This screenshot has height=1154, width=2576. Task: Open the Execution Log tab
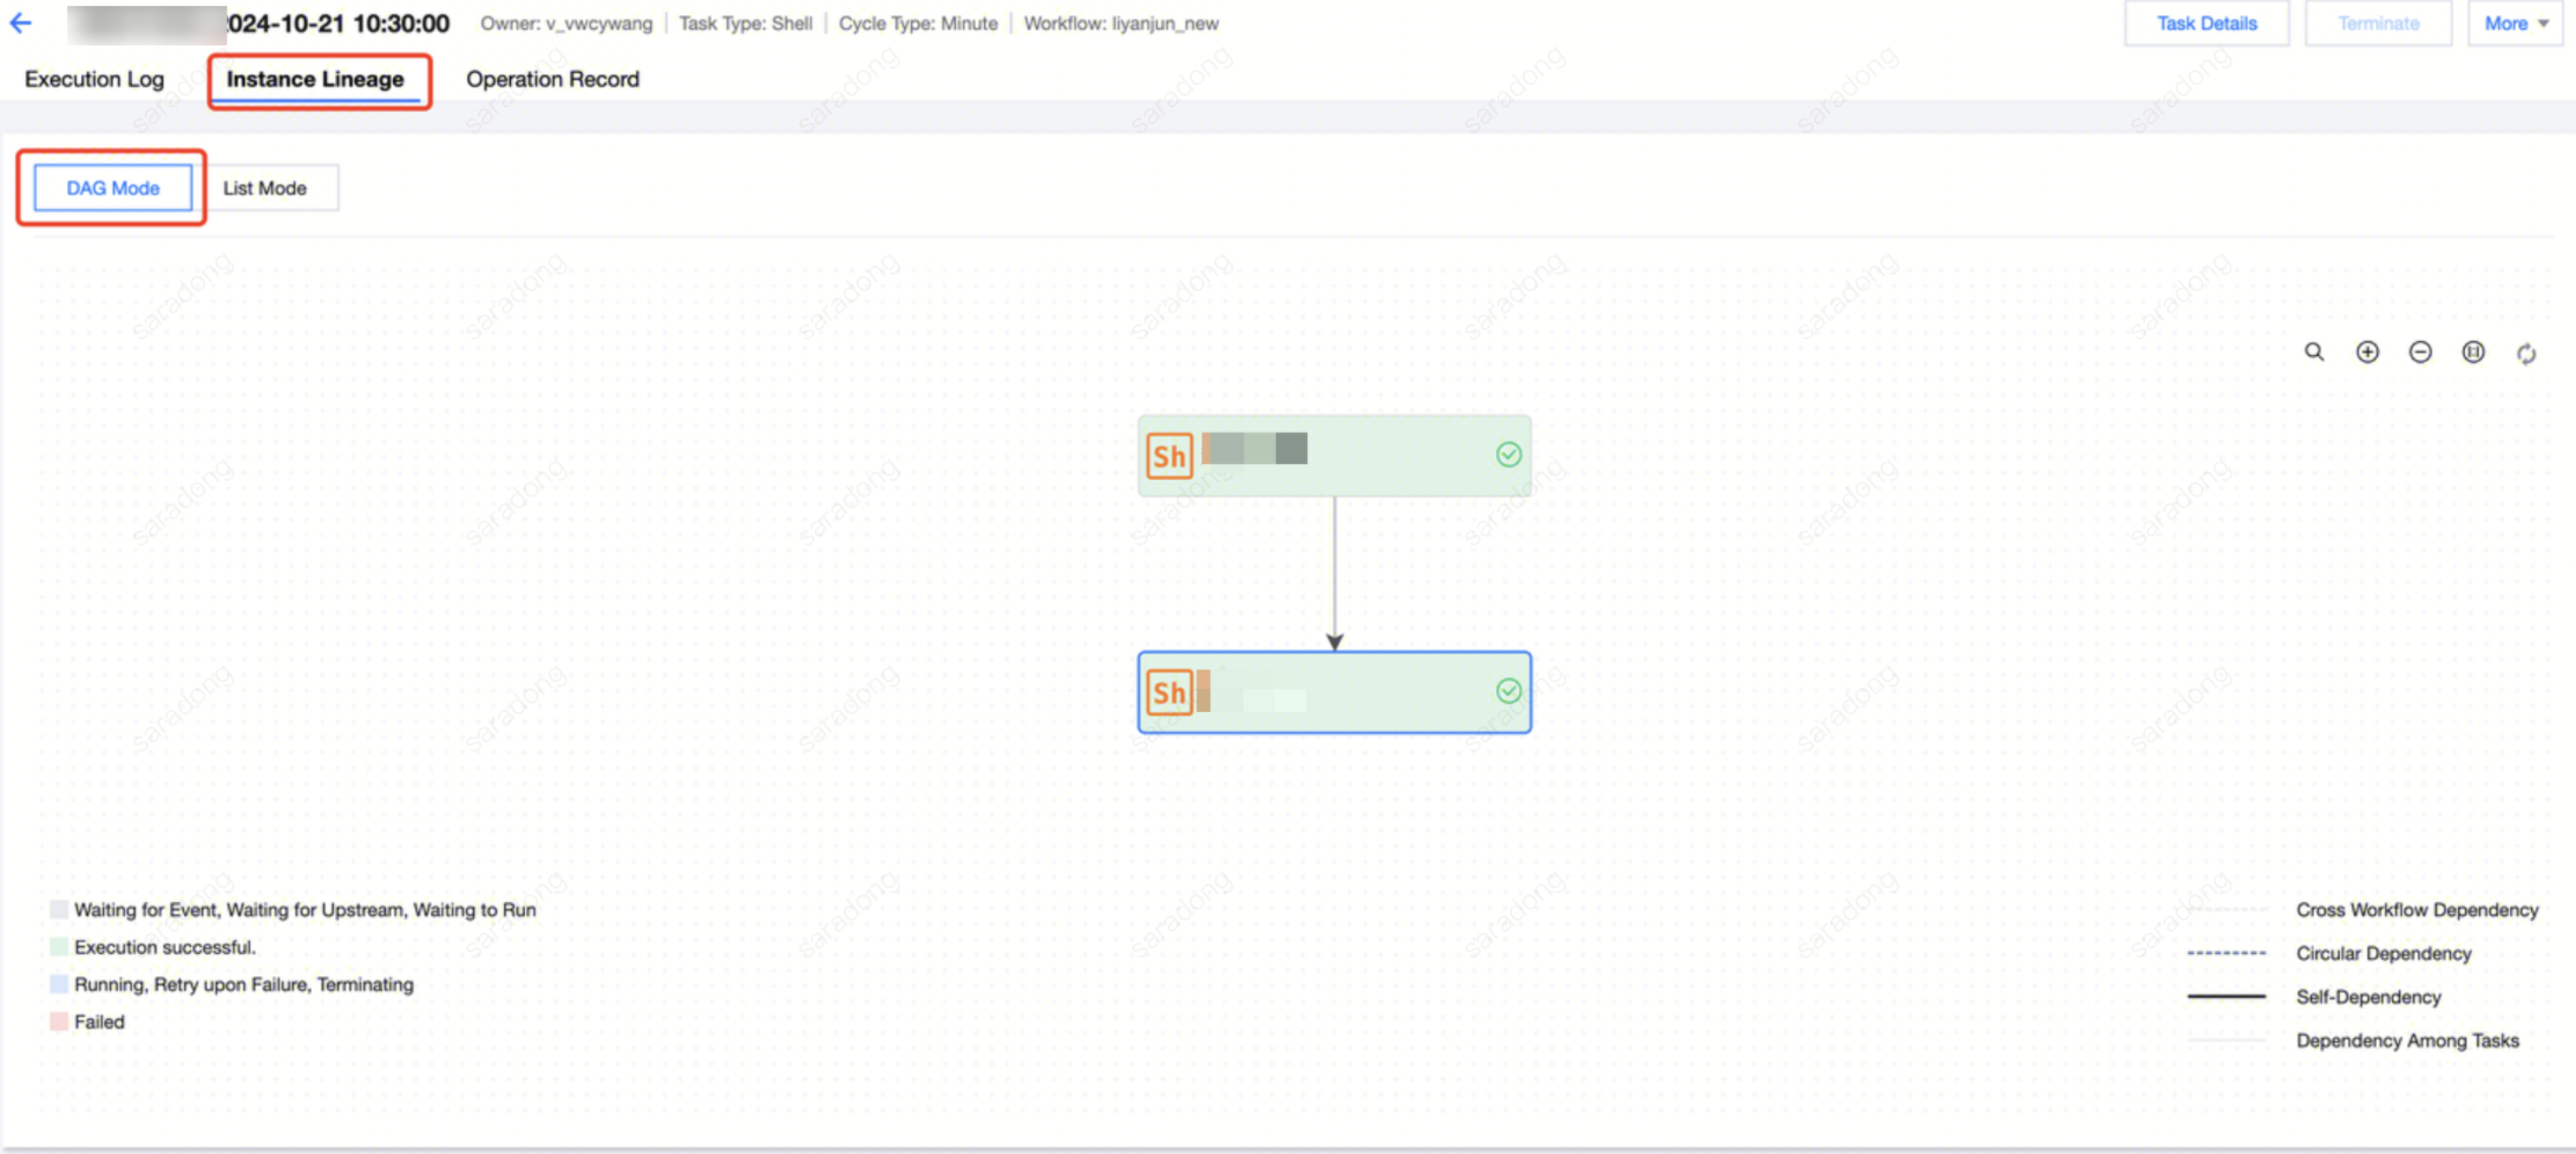tap(94, 79)
